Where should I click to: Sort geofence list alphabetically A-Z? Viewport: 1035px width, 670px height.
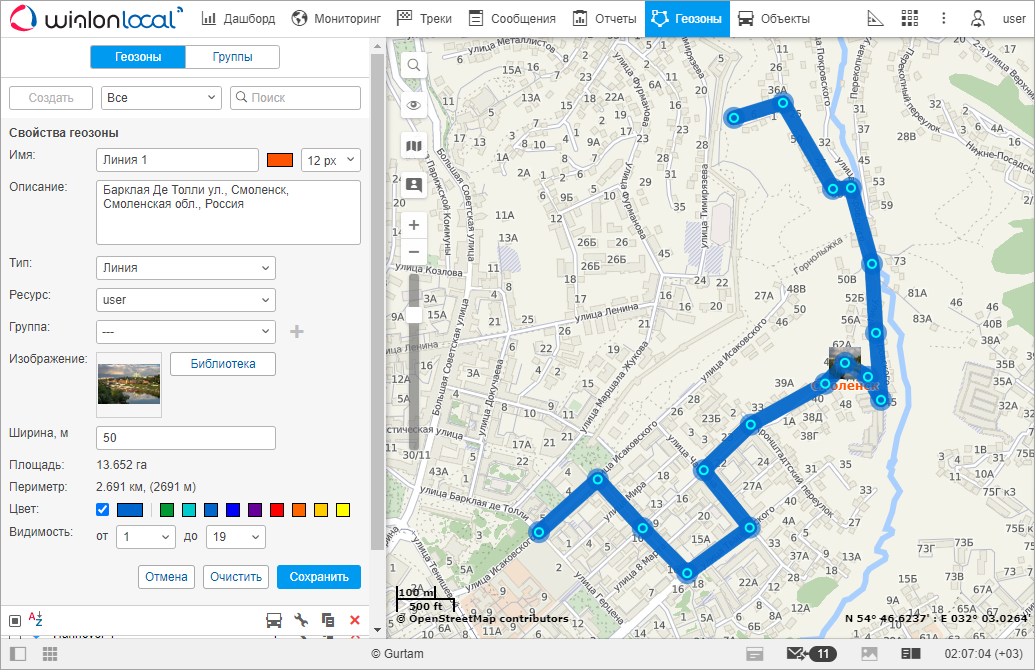point(36,619)
